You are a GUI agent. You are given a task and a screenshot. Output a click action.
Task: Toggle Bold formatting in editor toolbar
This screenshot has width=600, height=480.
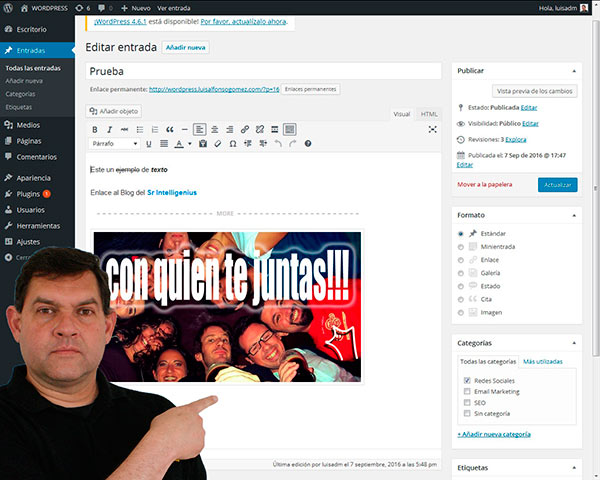click(x=95, y=130)
